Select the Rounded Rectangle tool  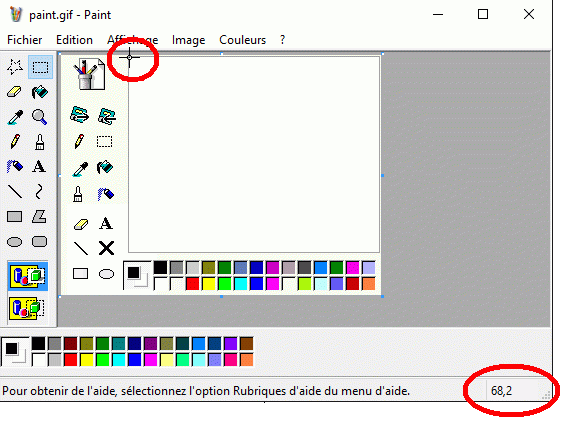pyautogui.click(x=39, y=242)
